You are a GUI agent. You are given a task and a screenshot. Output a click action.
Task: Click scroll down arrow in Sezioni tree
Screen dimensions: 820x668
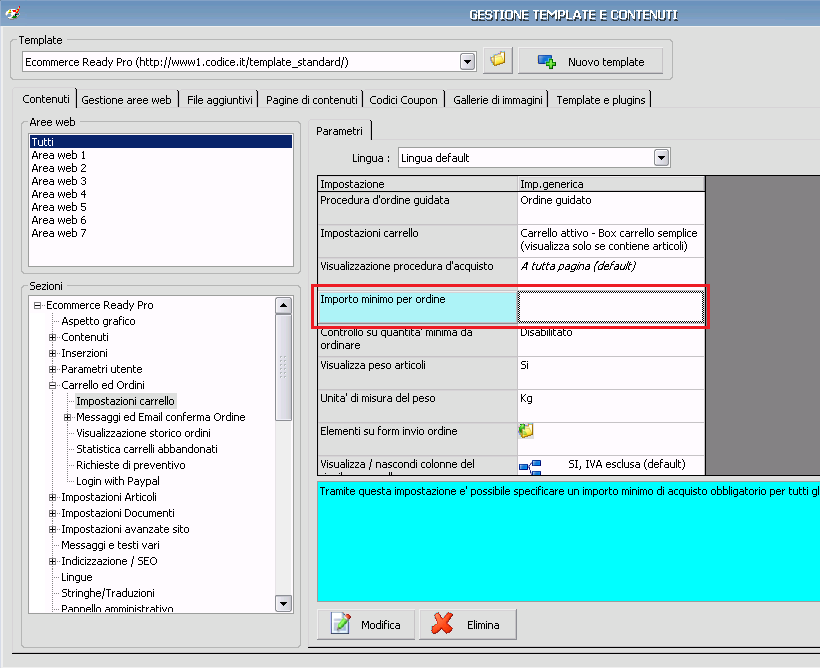click(283, 604)
